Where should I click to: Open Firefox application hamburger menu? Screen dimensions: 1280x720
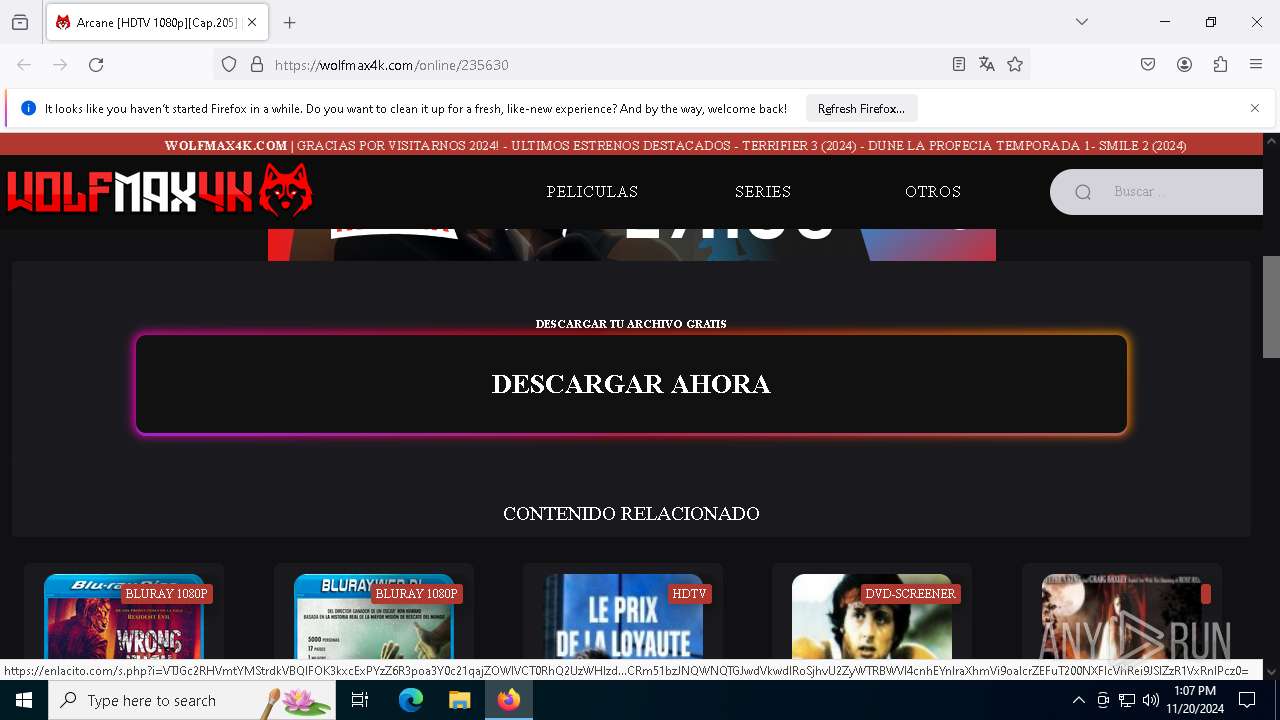pos(1256,65)
